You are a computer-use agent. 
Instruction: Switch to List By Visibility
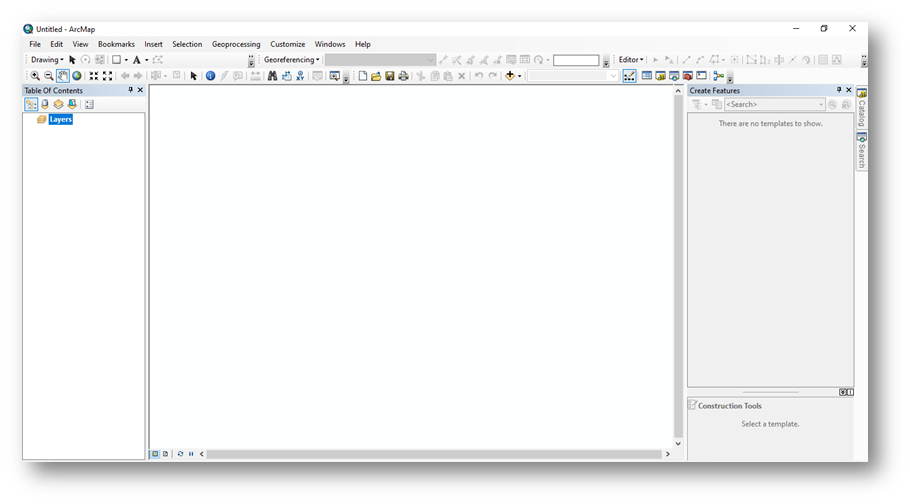(x=58, y=105)
